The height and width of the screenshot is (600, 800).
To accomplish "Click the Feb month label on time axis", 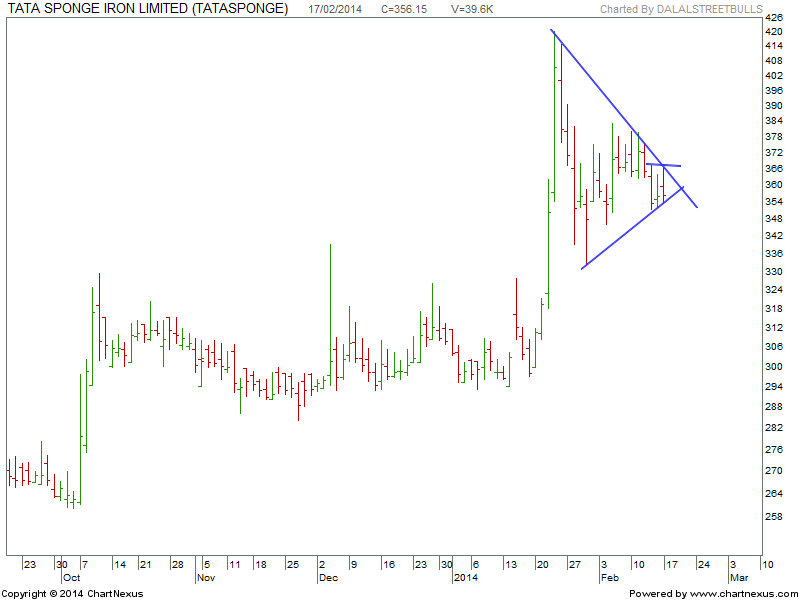I will click(x=610, y=578).
